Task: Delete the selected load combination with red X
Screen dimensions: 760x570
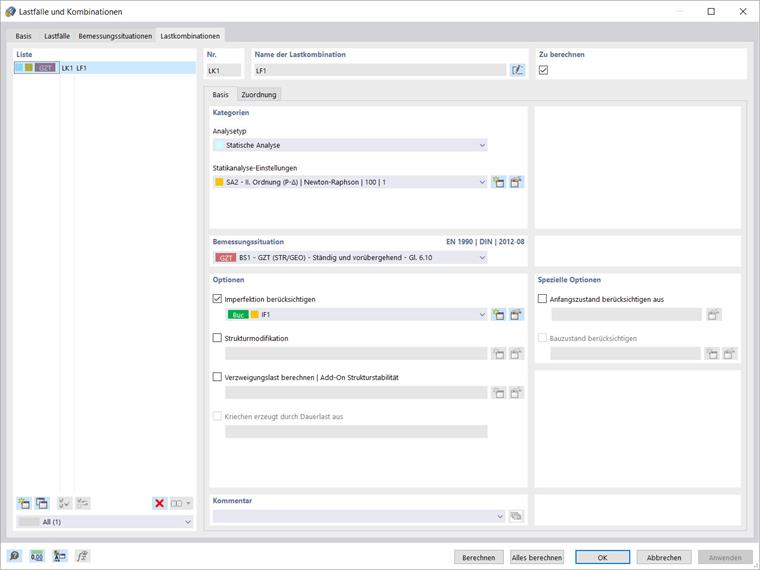Action: click(159, 503)
